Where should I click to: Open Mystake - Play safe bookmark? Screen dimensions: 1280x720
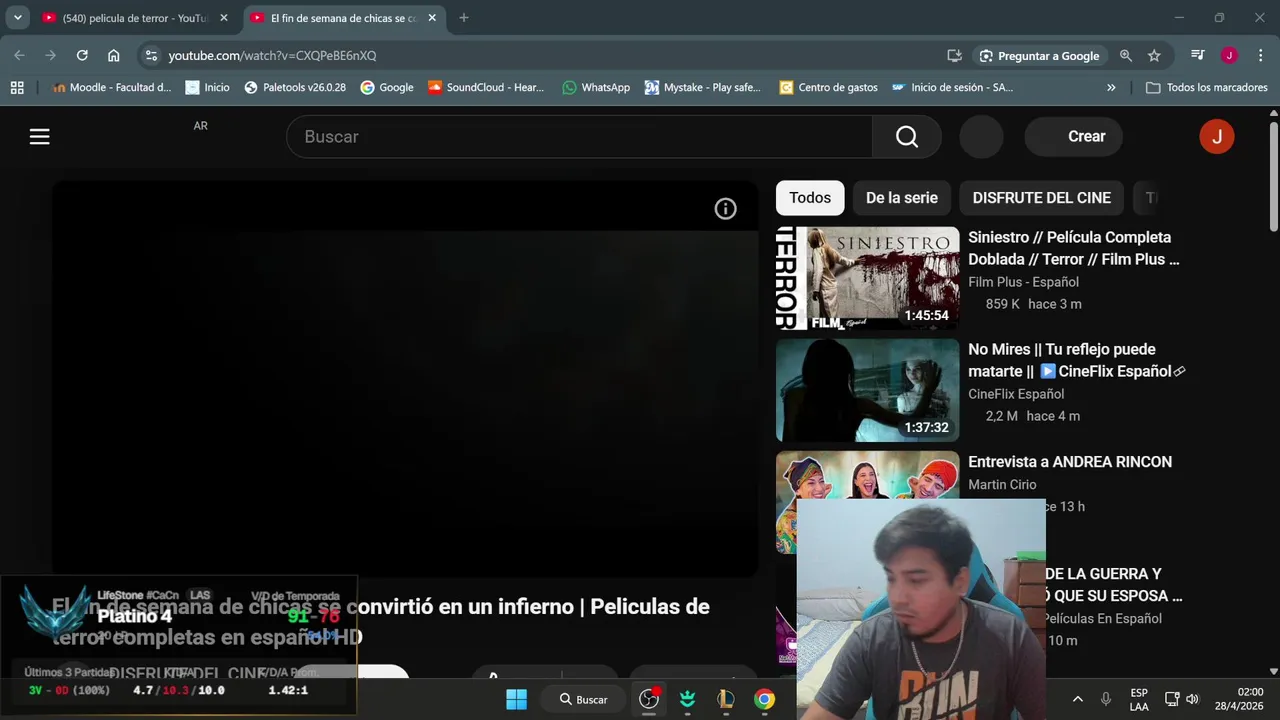coord(703,88)
